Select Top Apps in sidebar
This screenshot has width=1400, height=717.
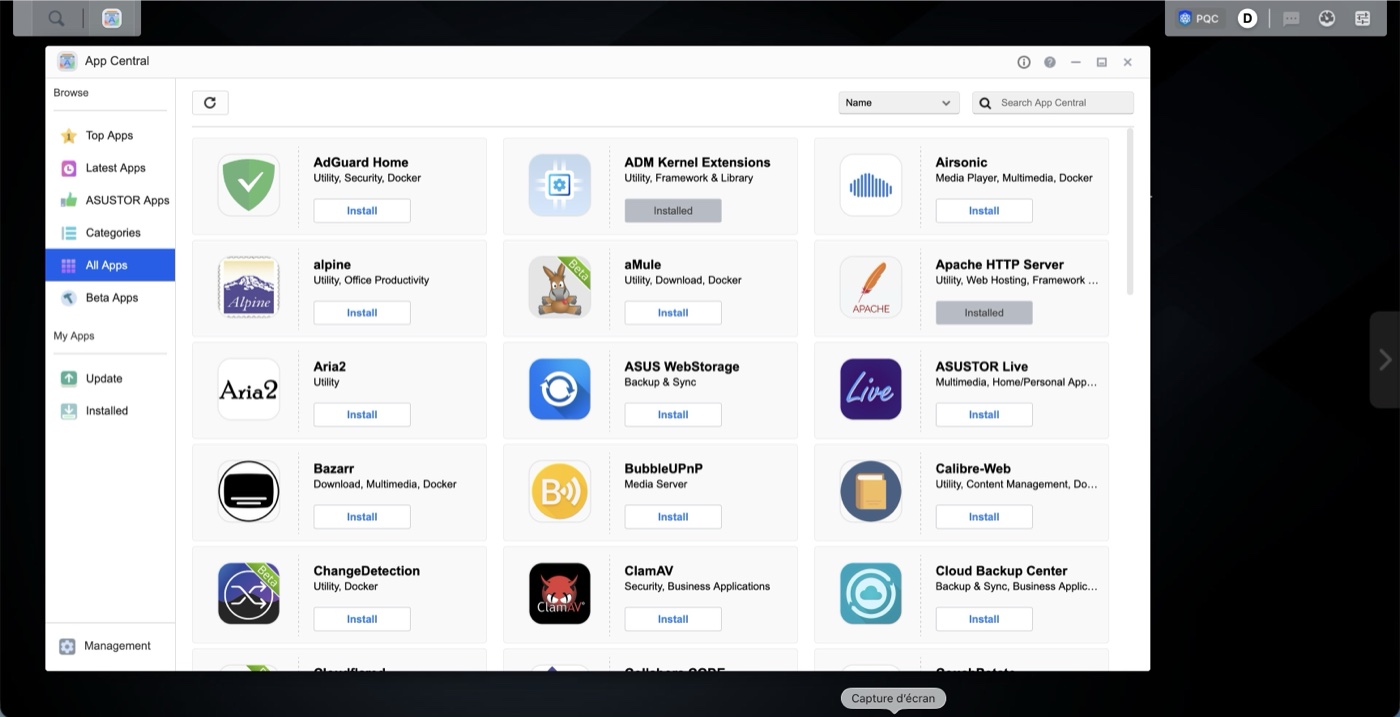click(110, 135)
